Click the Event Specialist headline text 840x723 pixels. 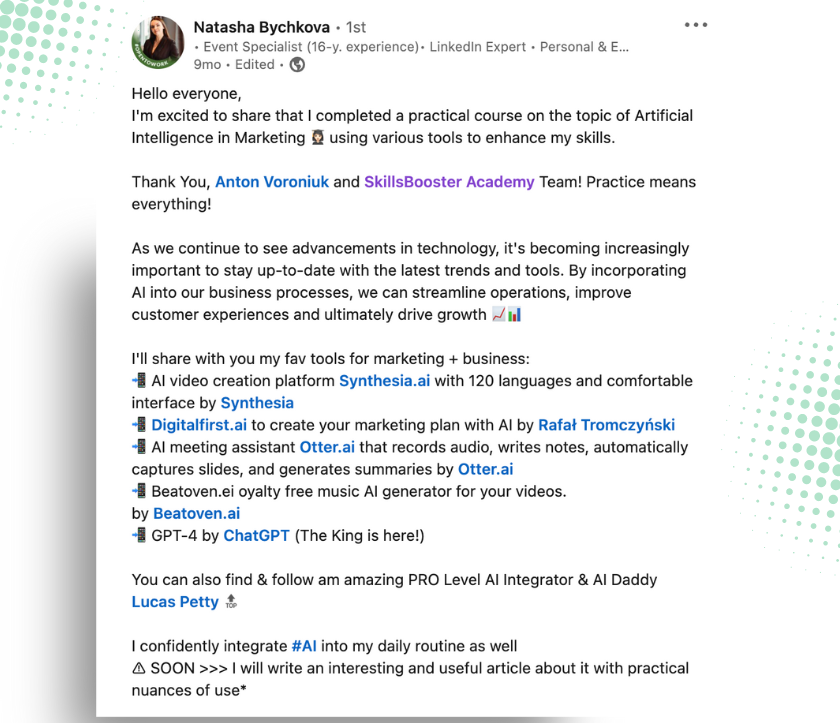tap(306, 46)
